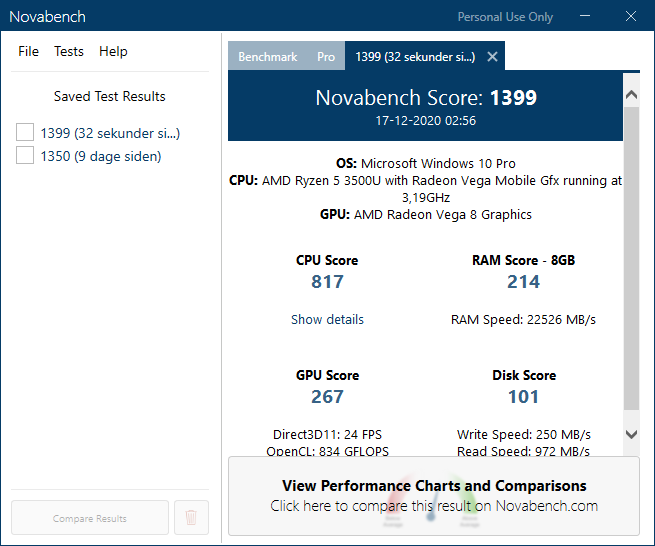Image resolution: width=655 pixels, height=546 pixels.
Task: Close the 1399 results tab
Action: click(492, 57)
